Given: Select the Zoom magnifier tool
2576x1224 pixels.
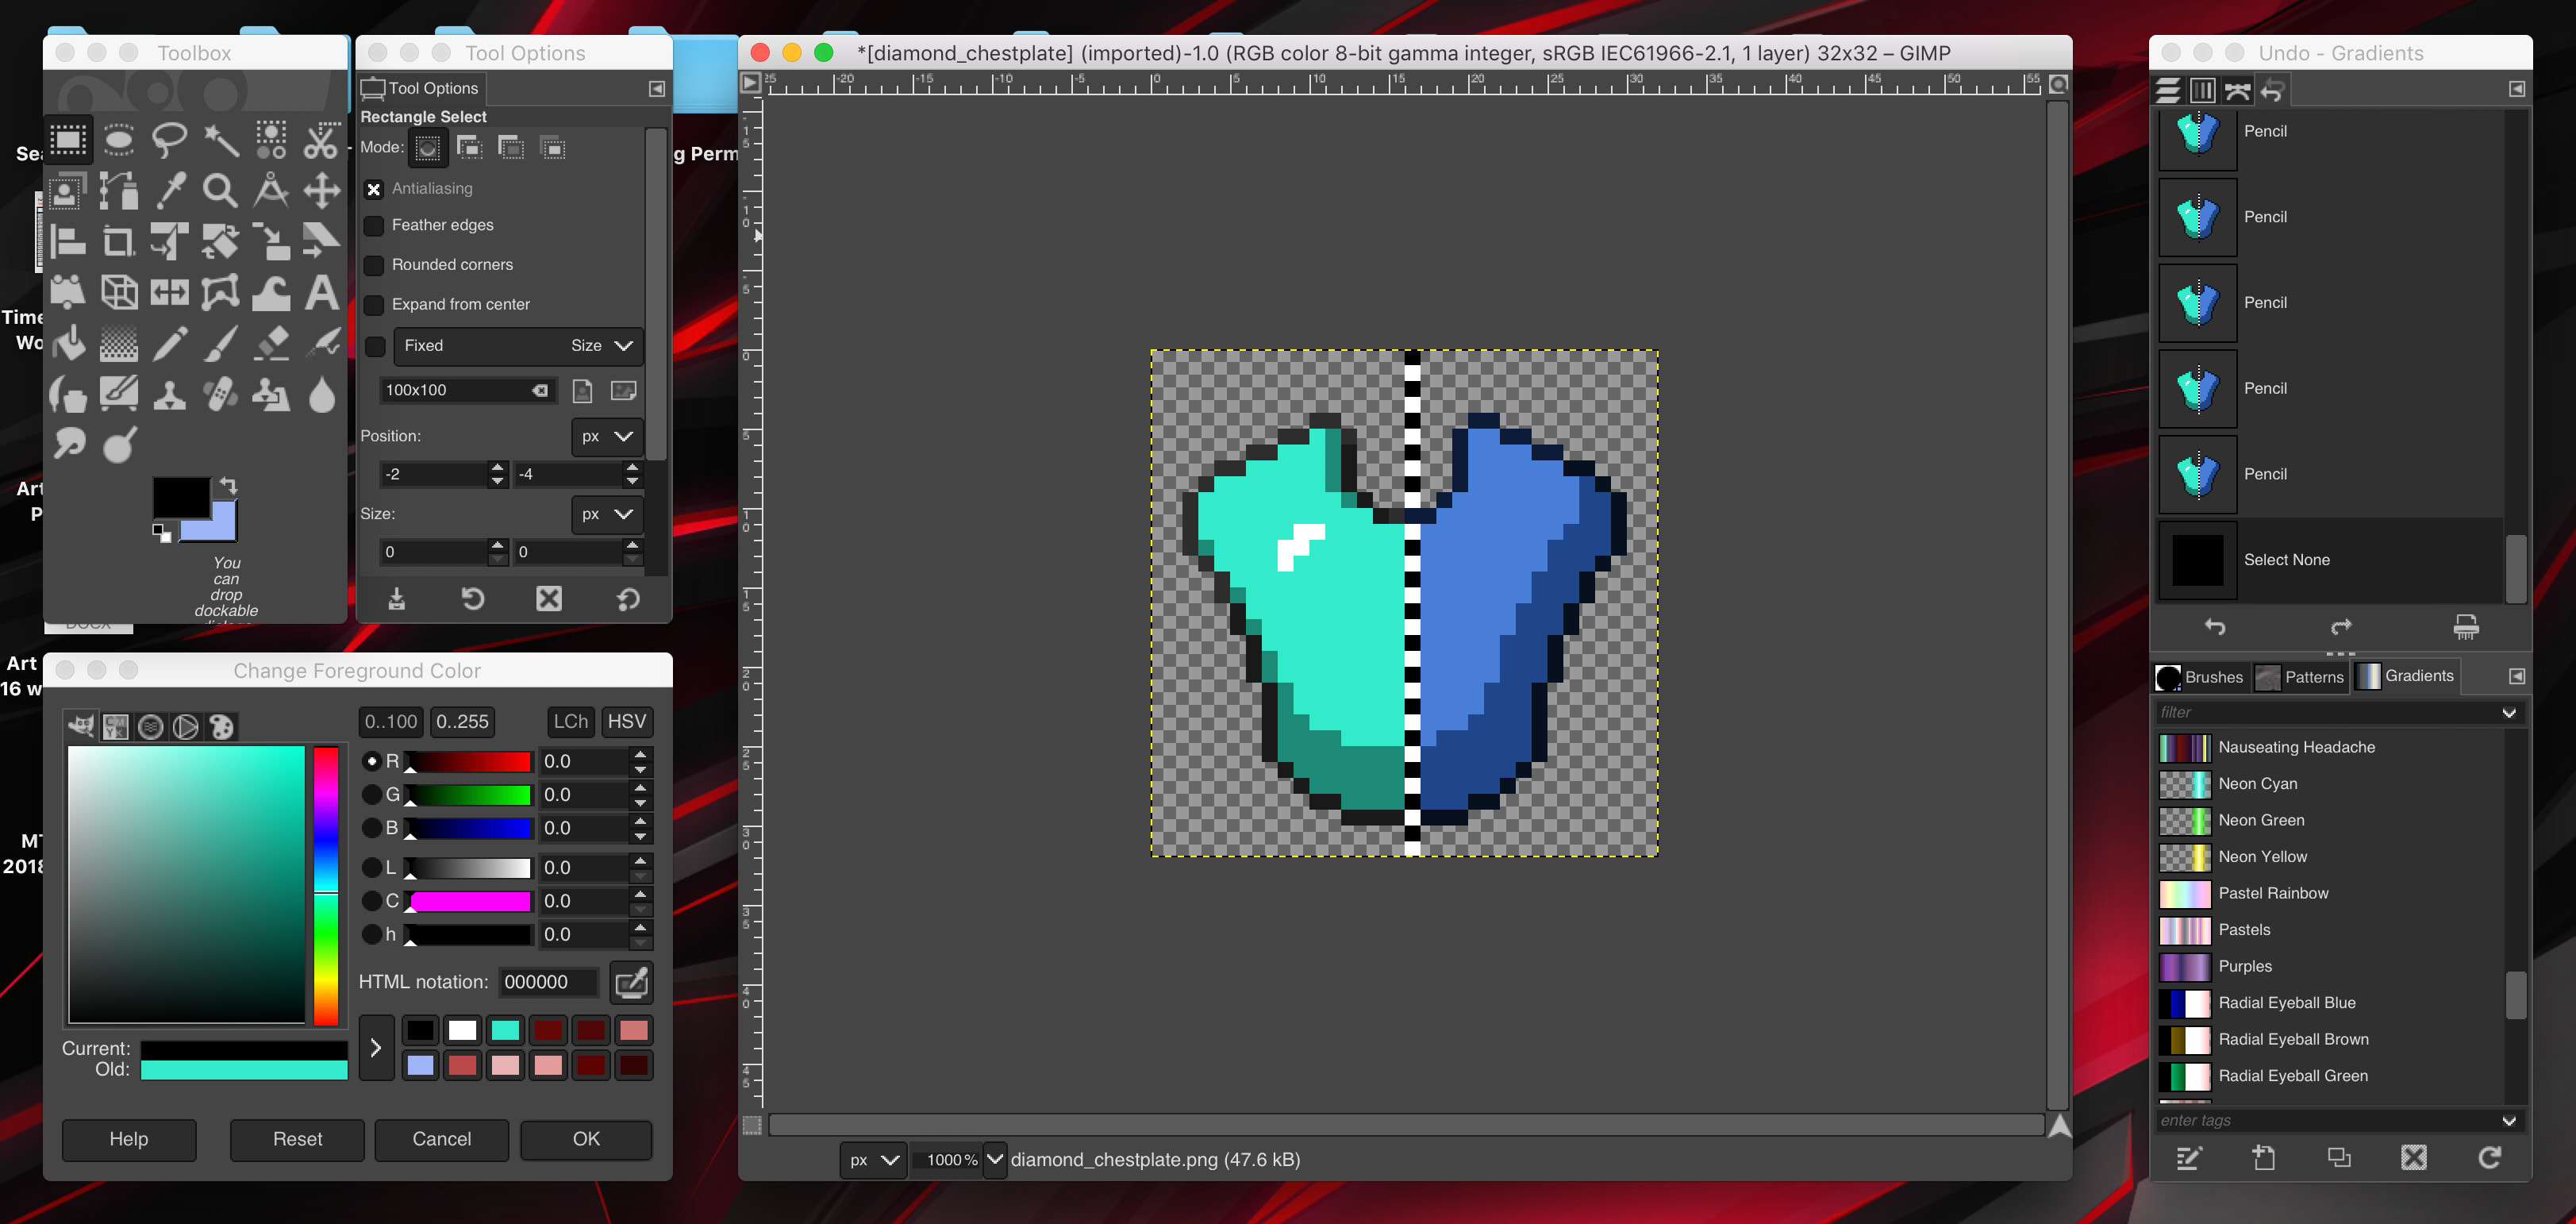Looking at the screenshot, I should [x=220, y=190].
